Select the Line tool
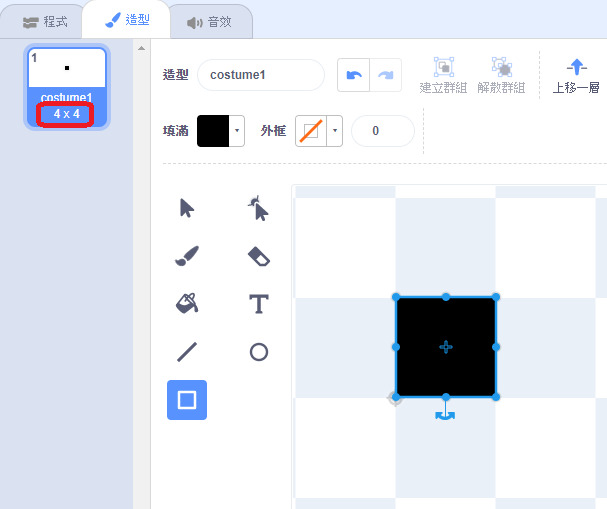The image size is (607, 509). (187, 352)
